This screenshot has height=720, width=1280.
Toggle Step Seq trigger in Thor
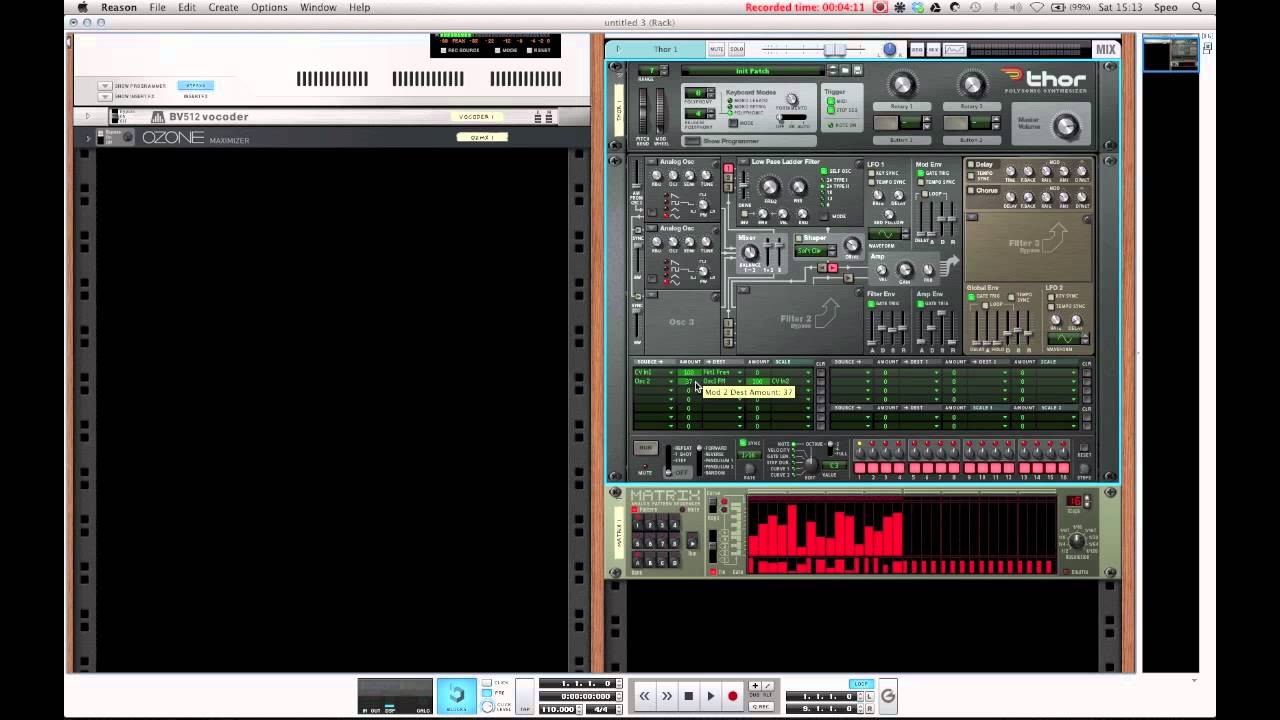[x=830, y=110]
